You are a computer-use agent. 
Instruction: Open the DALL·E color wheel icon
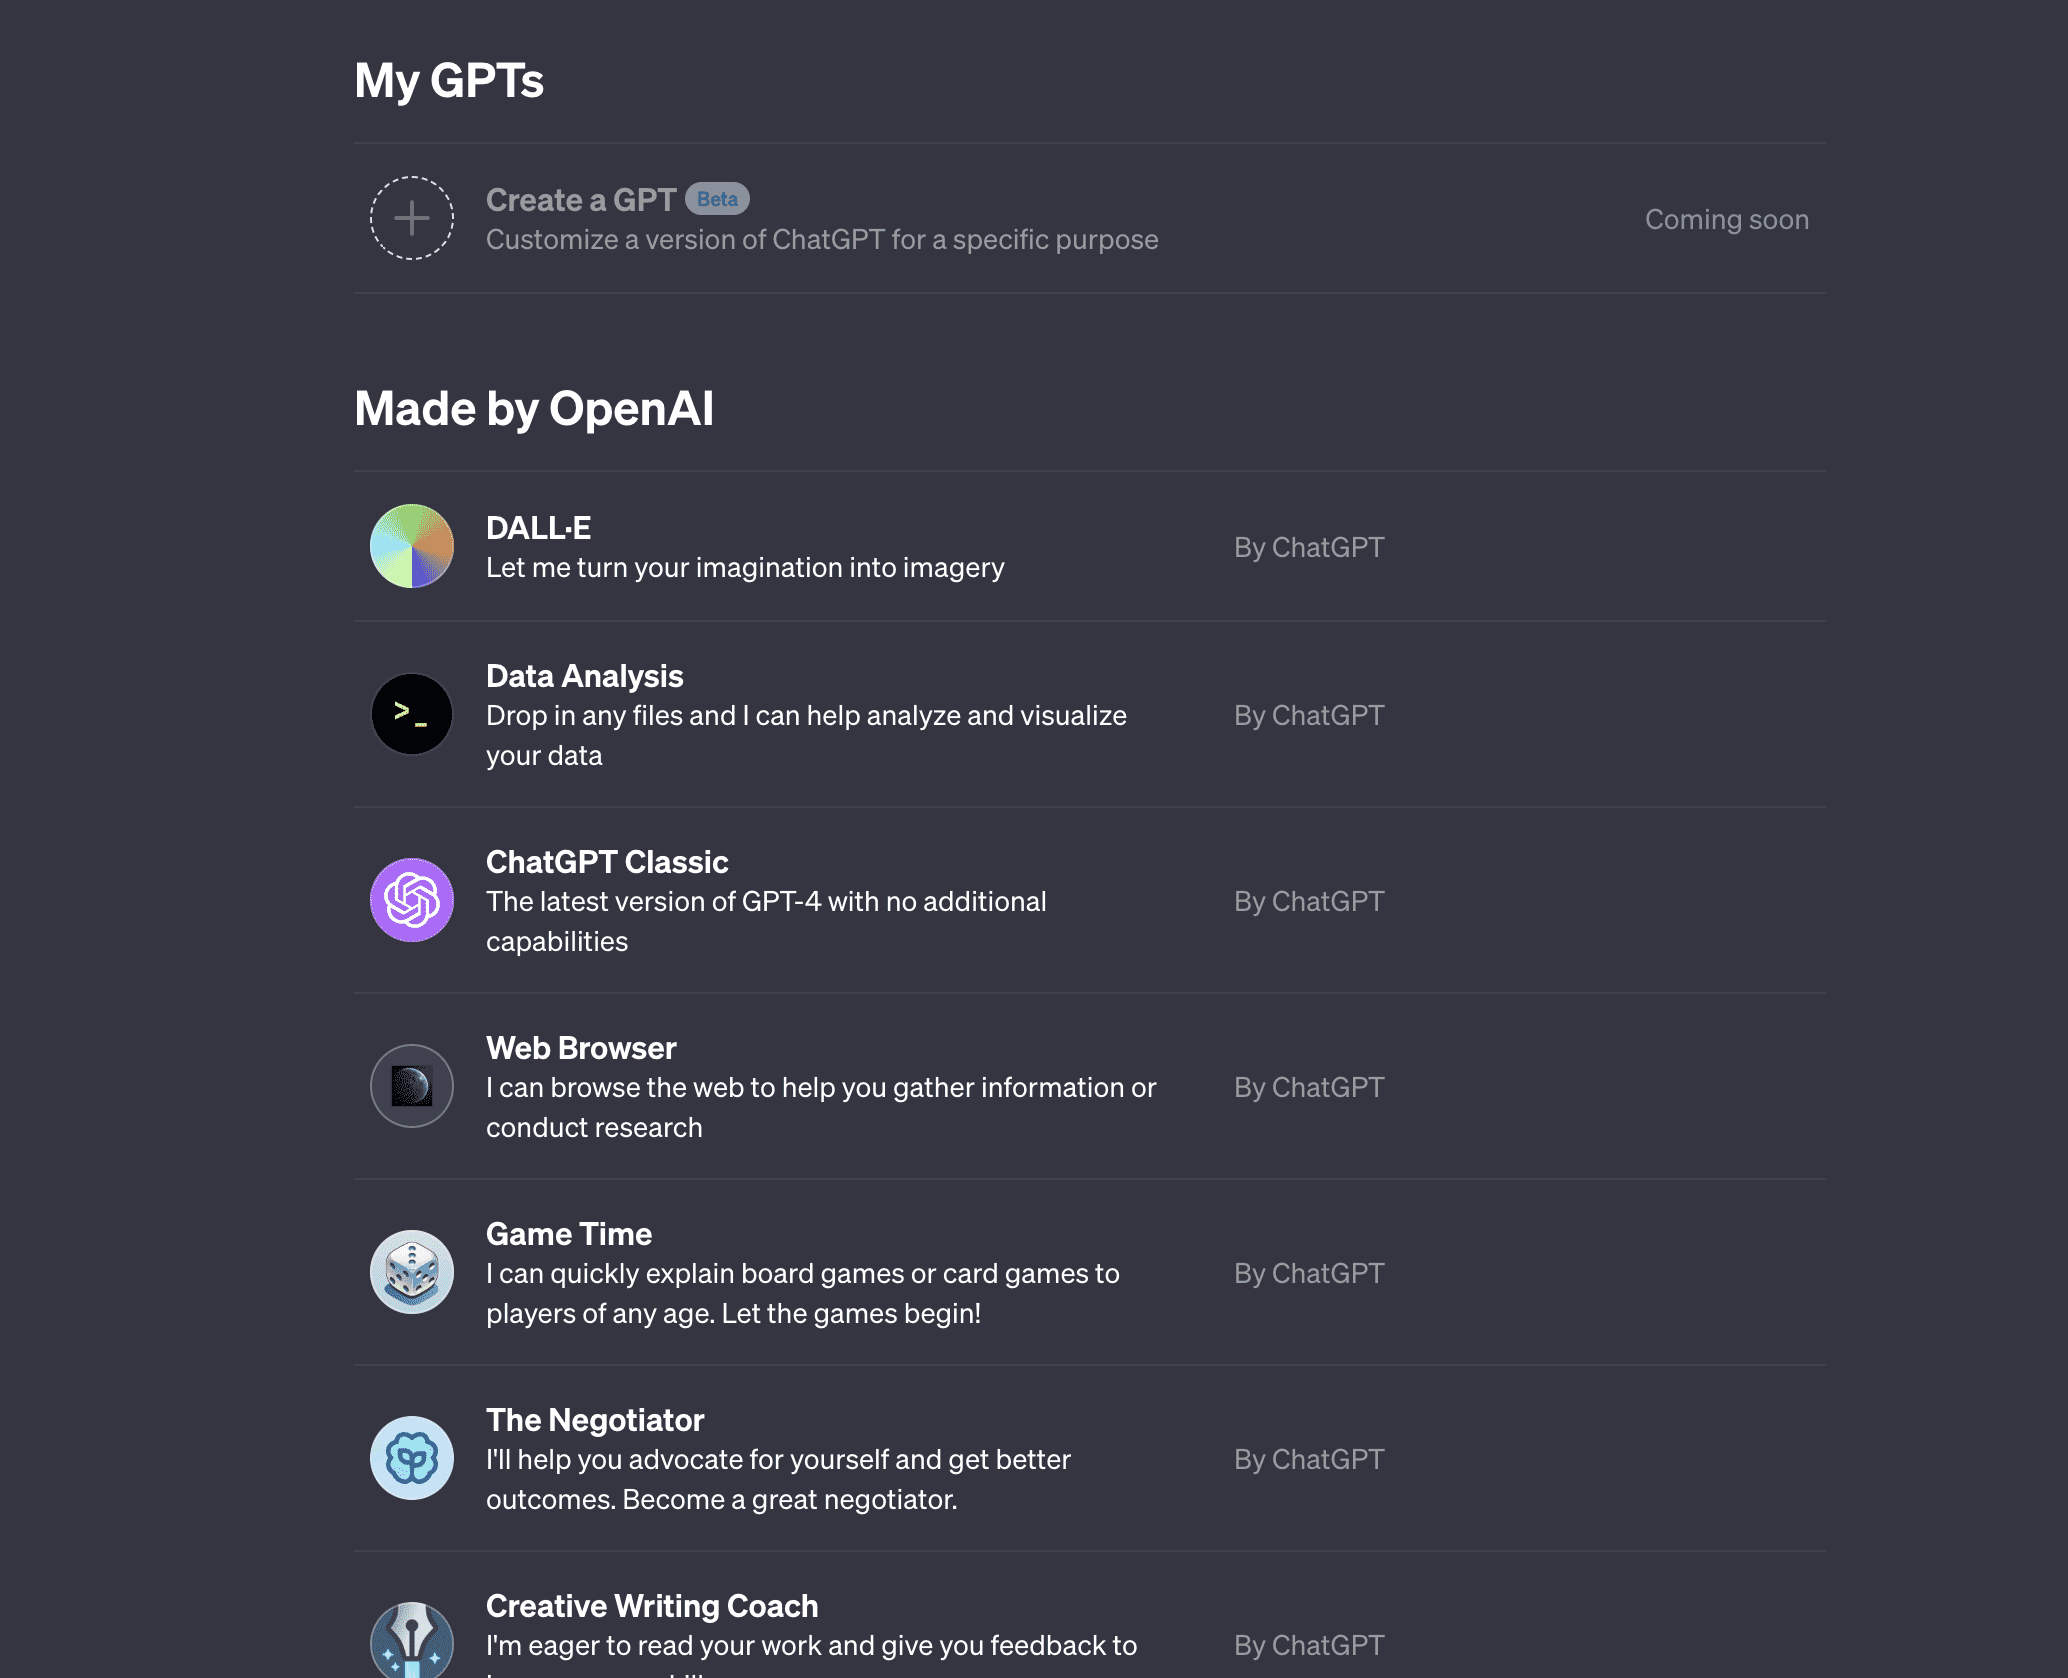(411, 546)
